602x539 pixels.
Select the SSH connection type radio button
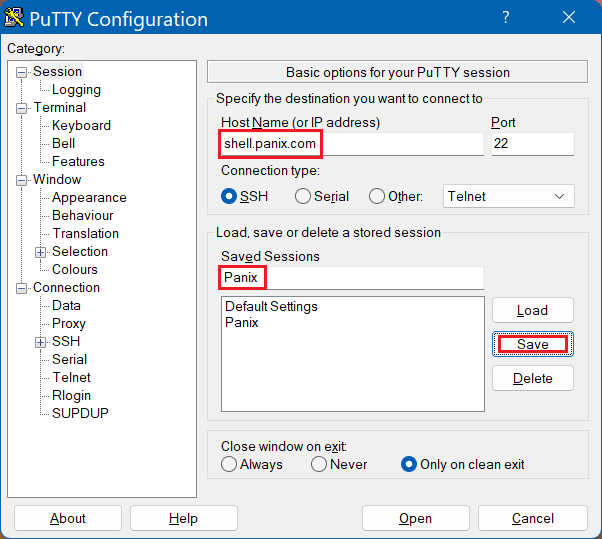click(x=229, y=197)
